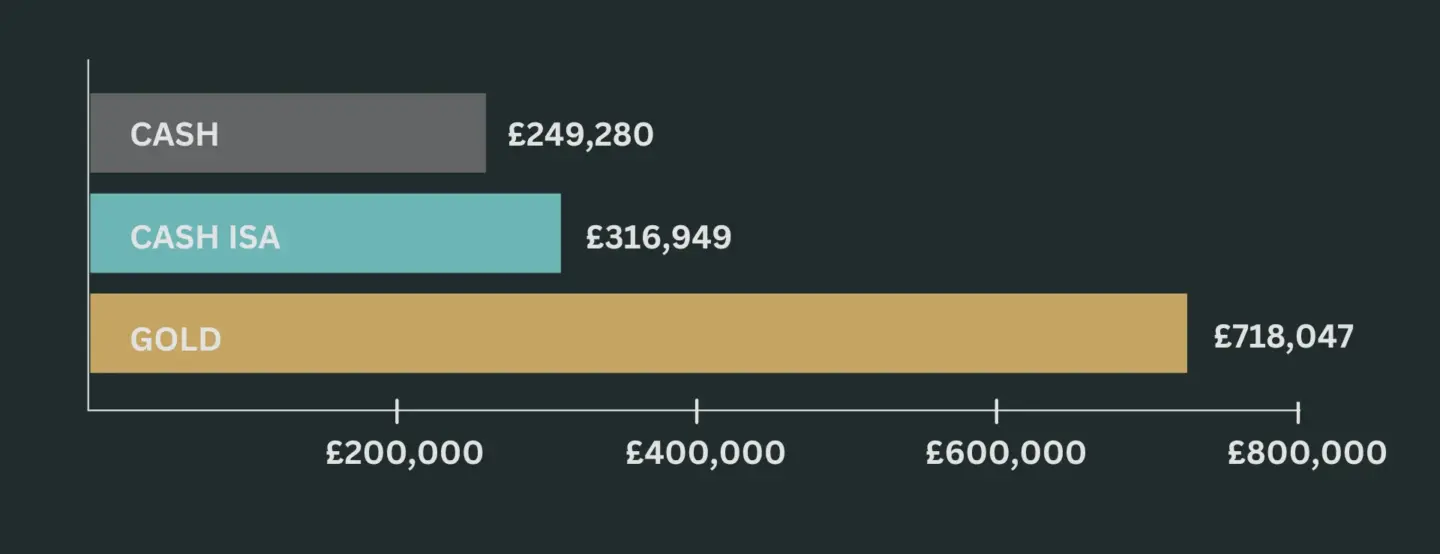Select the £718,047 value label

click(1283, 337)
